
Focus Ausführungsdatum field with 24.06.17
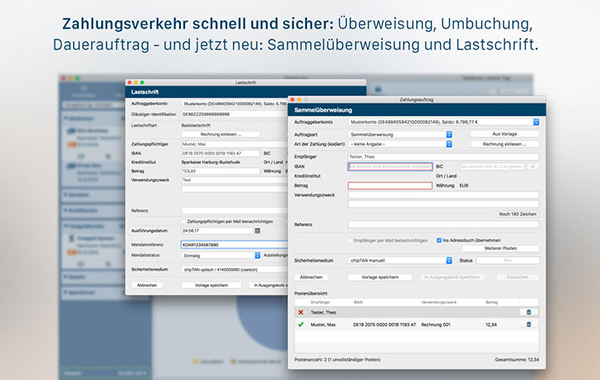point(217,231)
